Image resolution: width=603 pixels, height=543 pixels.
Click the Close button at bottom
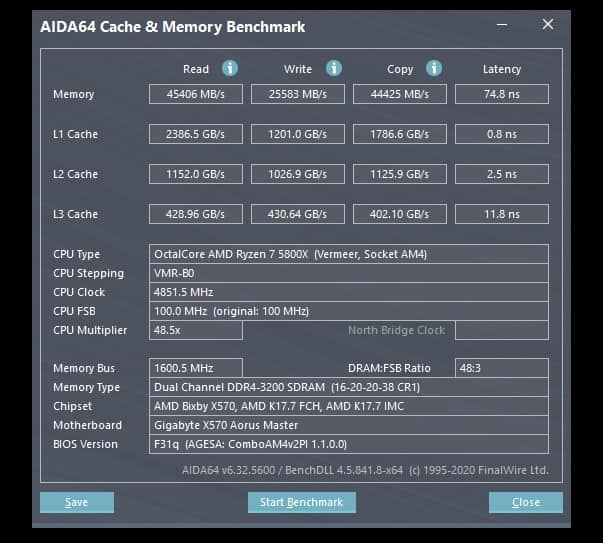(526, 502)
